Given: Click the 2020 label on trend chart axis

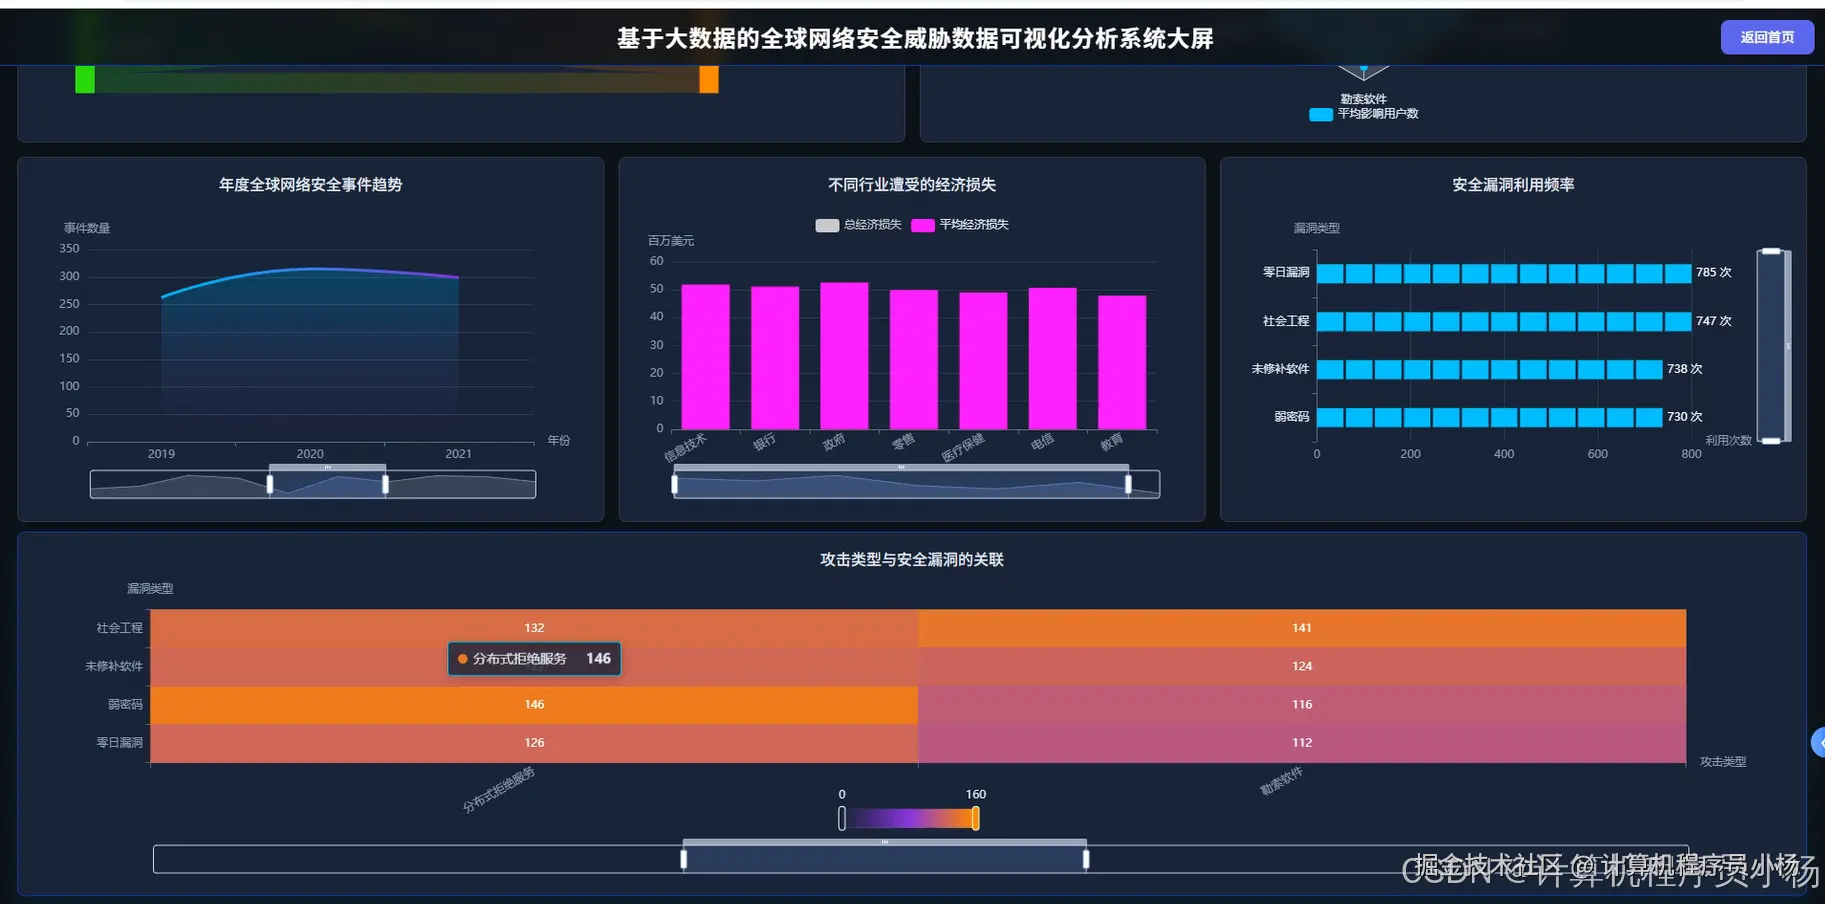Looking at the screenshot, I should [x=310, y=454].
